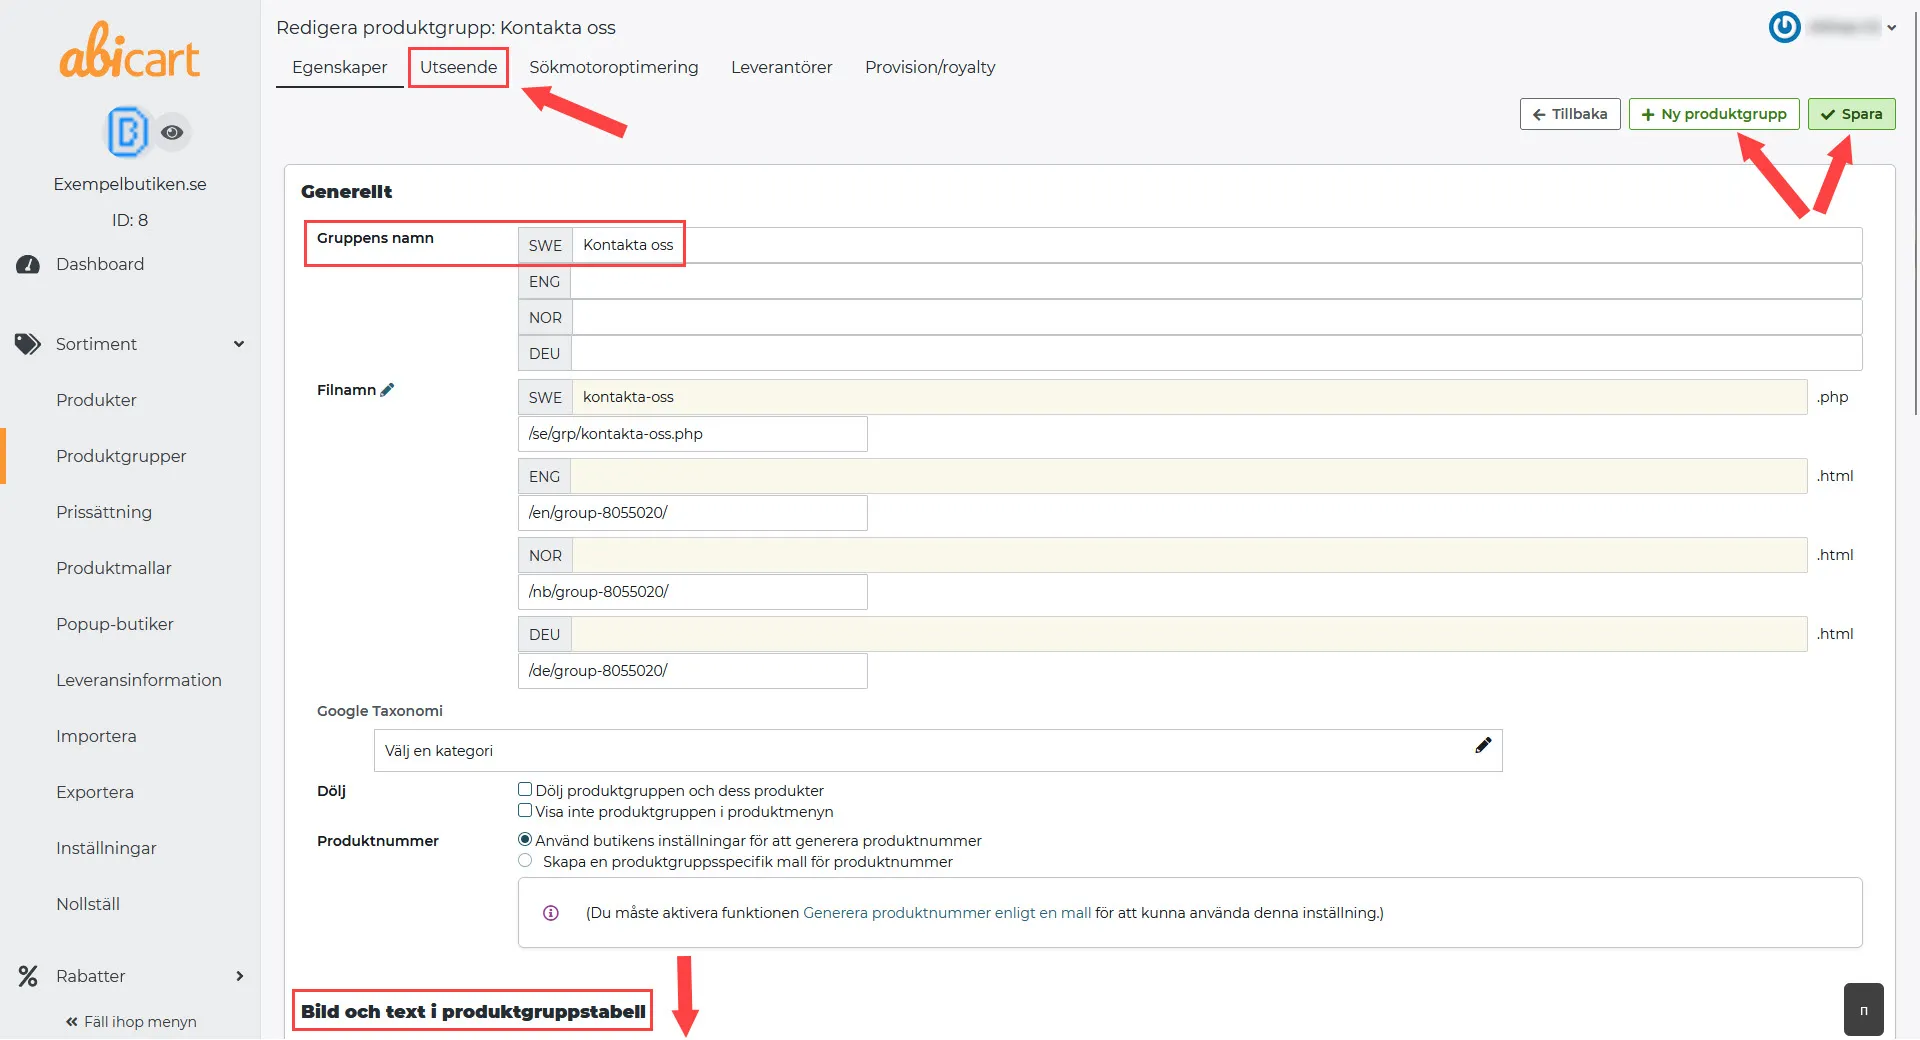Open the Leverantörer tab

(782, 67)
